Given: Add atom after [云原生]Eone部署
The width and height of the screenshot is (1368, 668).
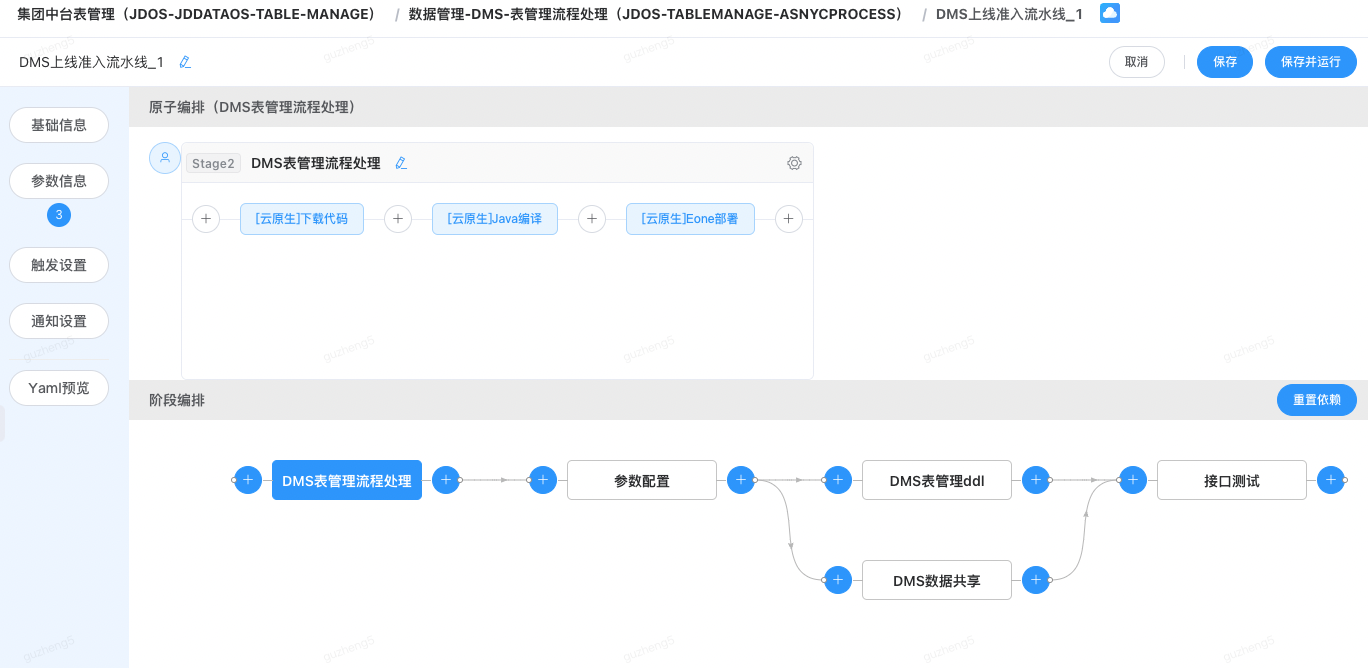Looking at the screenshot, I should point(789,219).
